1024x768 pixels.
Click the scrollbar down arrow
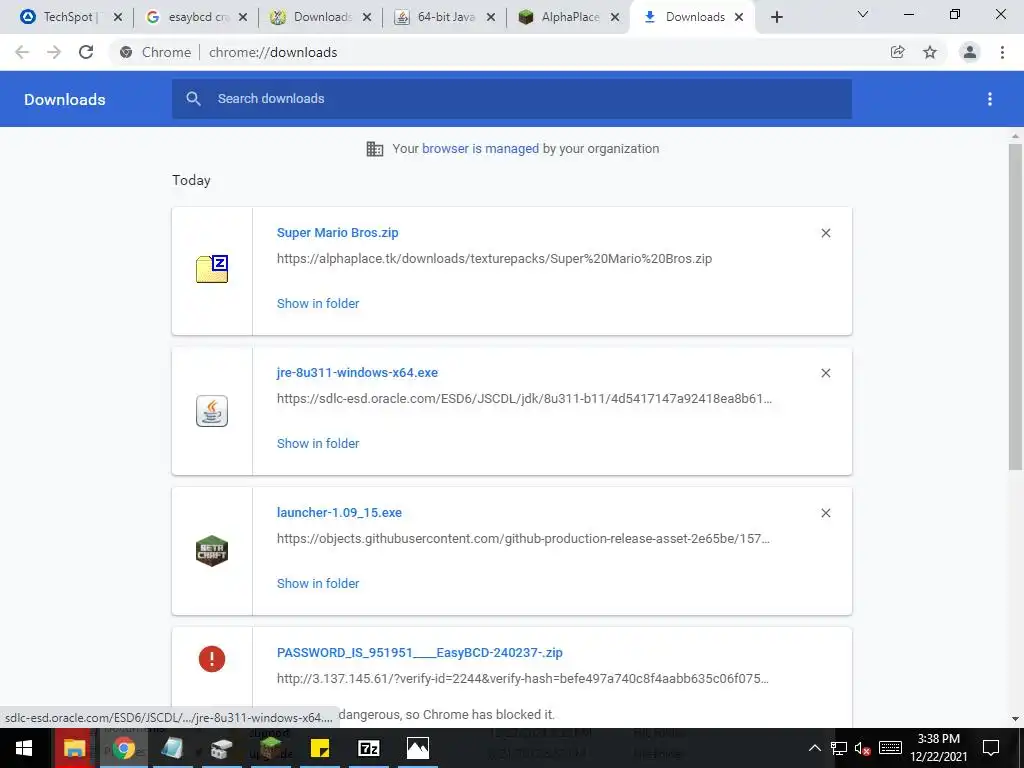click(1015, 720)
